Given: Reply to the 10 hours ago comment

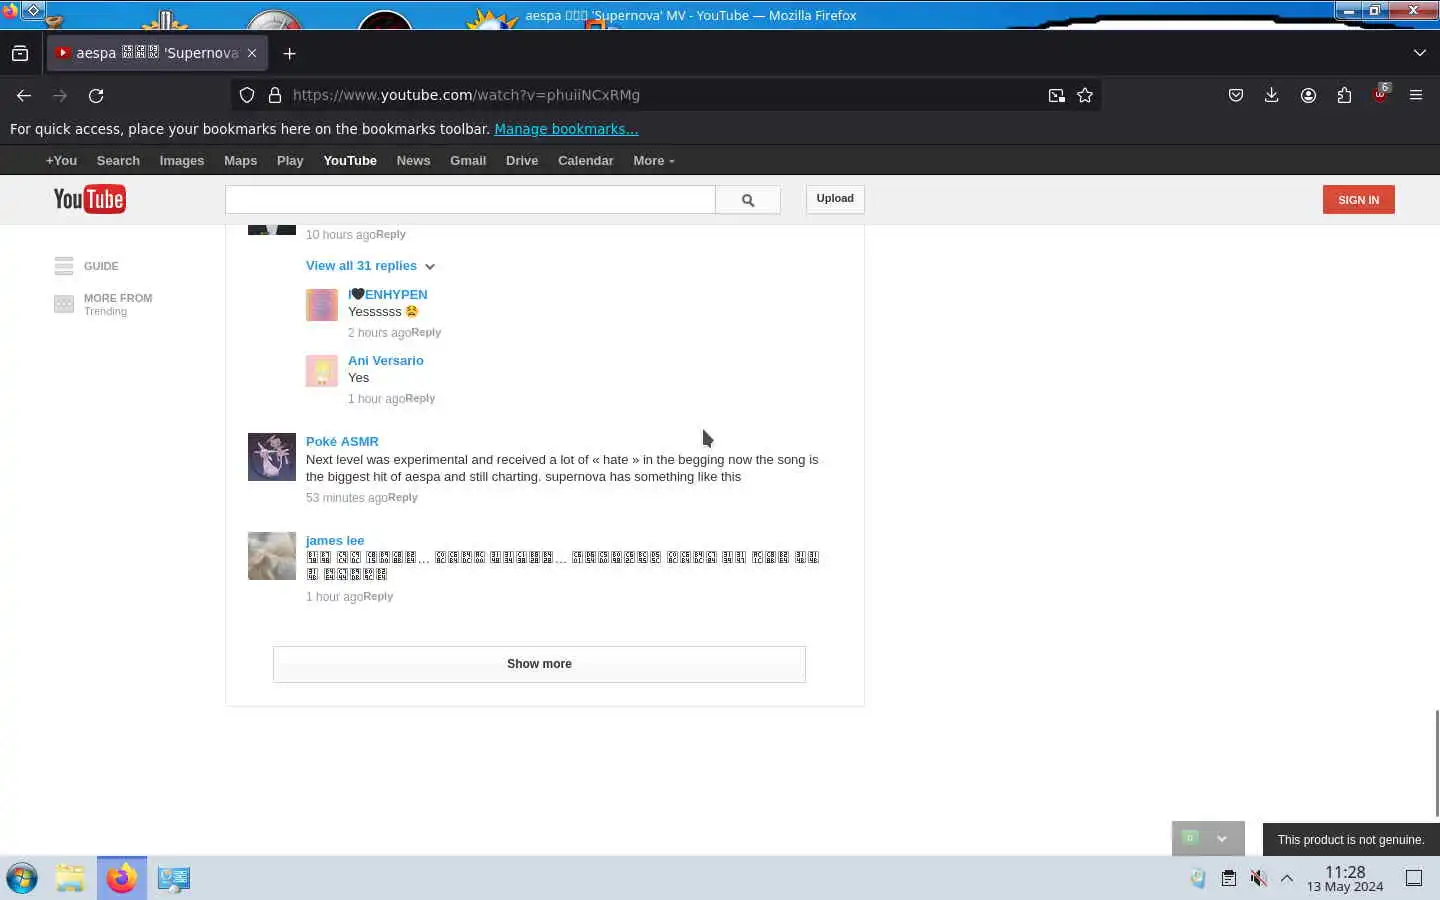Looking at the screenshot, I should point(391,234).
